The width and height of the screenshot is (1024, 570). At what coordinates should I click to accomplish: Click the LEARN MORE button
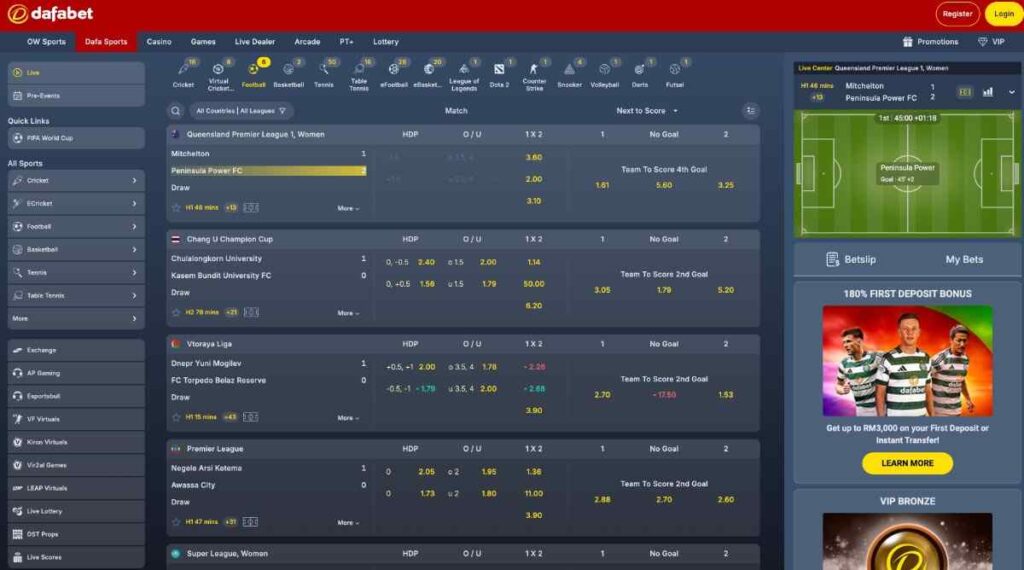[x=907, y=464]
